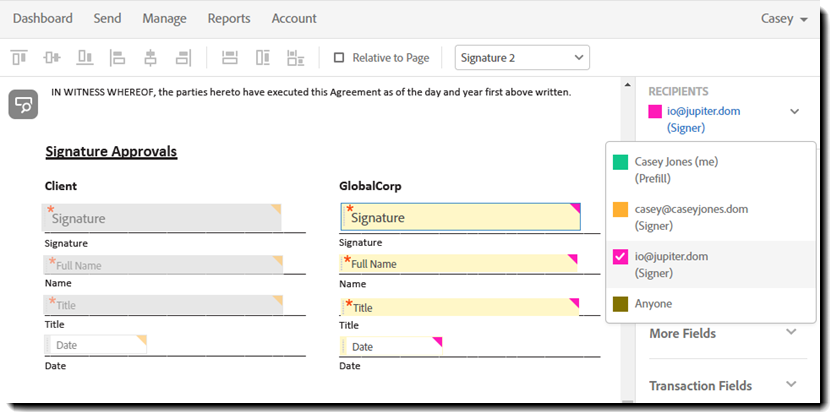This screenshot has width=830, height=412.
Task: Click the align left edges icon
Action: tap(117, 58)
